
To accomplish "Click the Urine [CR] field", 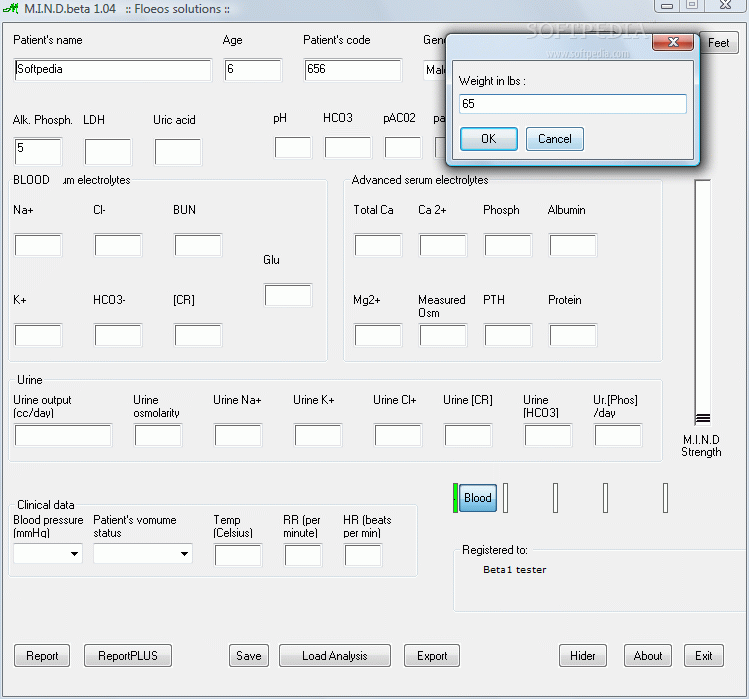I will tap(468, 435).
